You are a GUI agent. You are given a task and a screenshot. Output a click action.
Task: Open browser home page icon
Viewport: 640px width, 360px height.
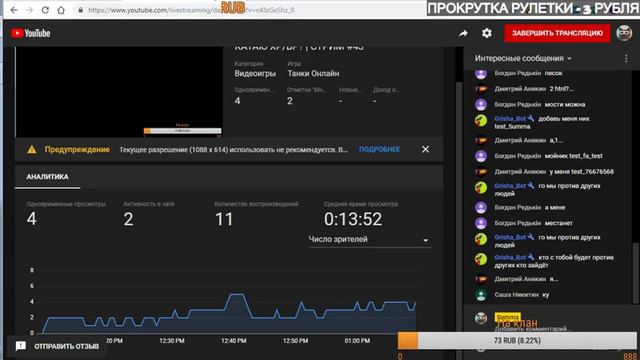tap(61, 10)
